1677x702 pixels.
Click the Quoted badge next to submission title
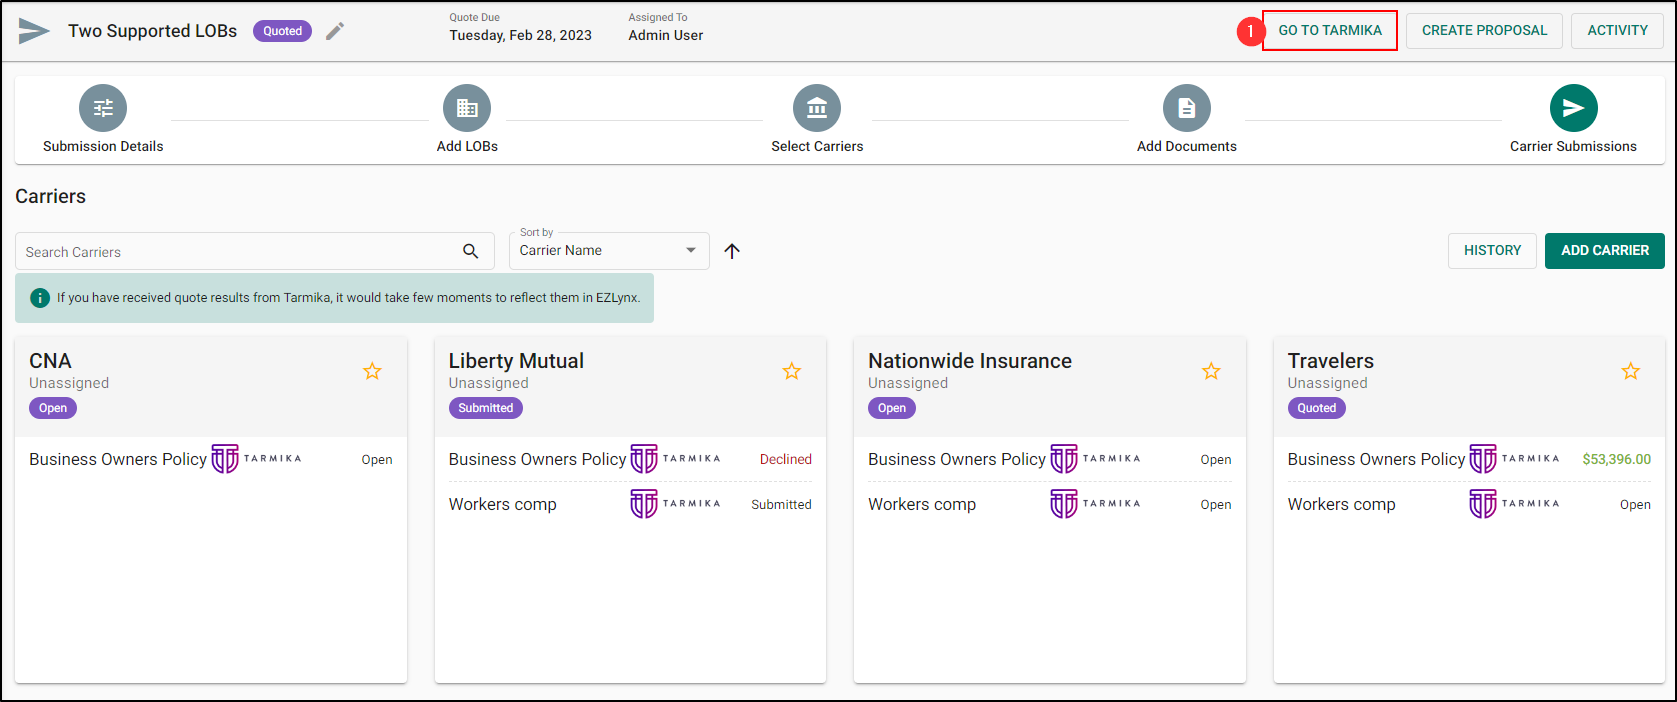click(x=282, y=31)
